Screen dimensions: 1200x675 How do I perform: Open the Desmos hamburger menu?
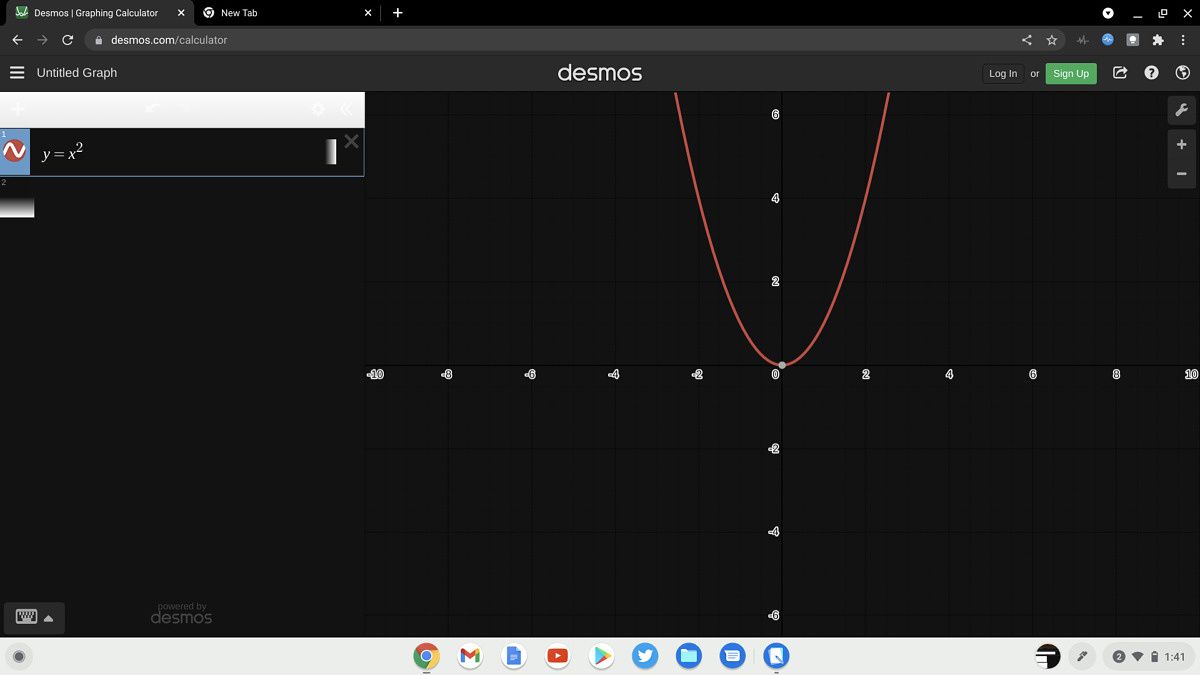(x=17, y=73)
